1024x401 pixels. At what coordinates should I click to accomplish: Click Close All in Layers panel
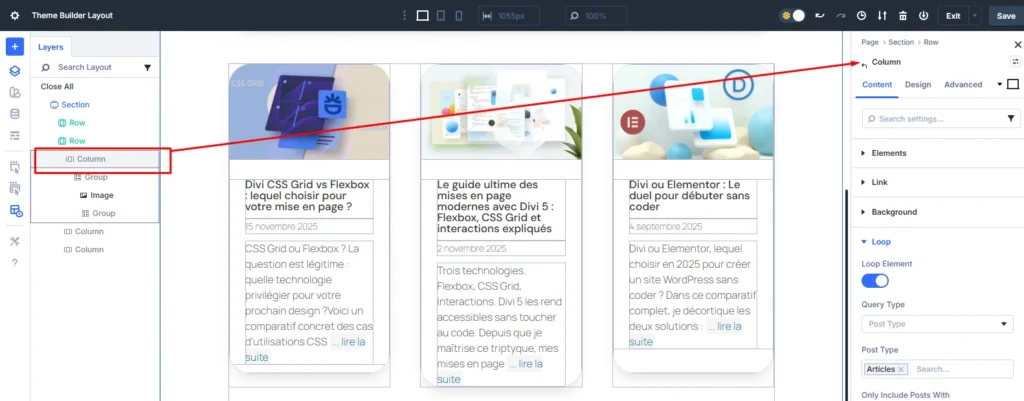pos(57,86)
